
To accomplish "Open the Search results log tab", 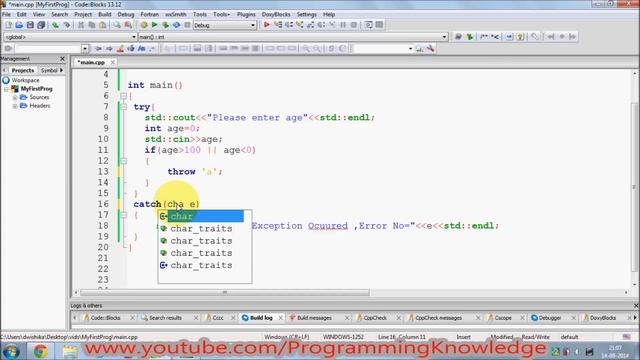I will pyautogui.click(x=165, y=318).
